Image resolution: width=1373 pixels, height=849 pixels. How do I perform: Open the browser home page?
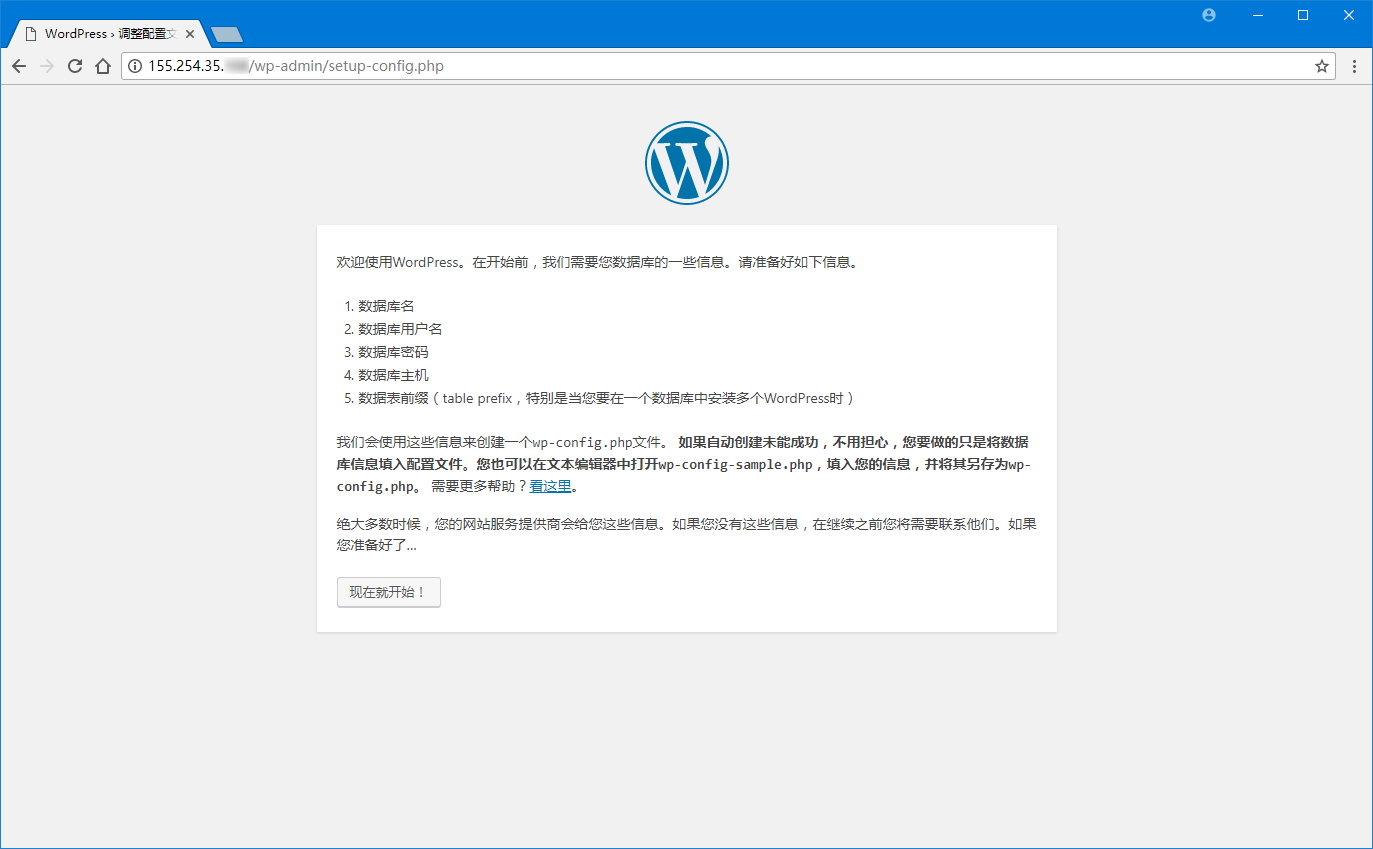102,67
